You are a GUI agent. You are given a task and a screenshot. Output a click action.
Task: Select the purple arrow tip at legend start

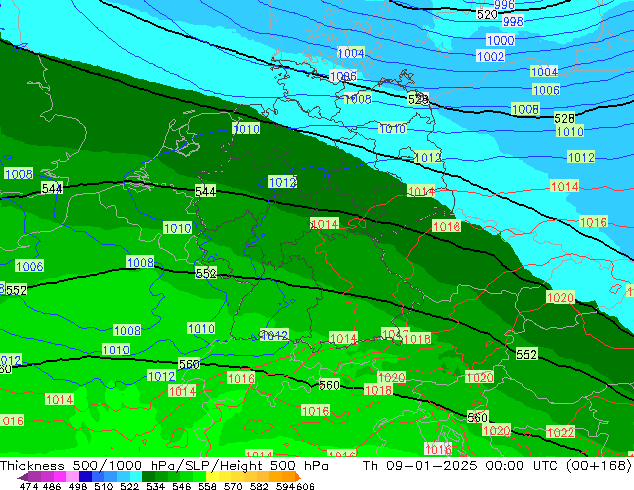[x=23, y=477]
